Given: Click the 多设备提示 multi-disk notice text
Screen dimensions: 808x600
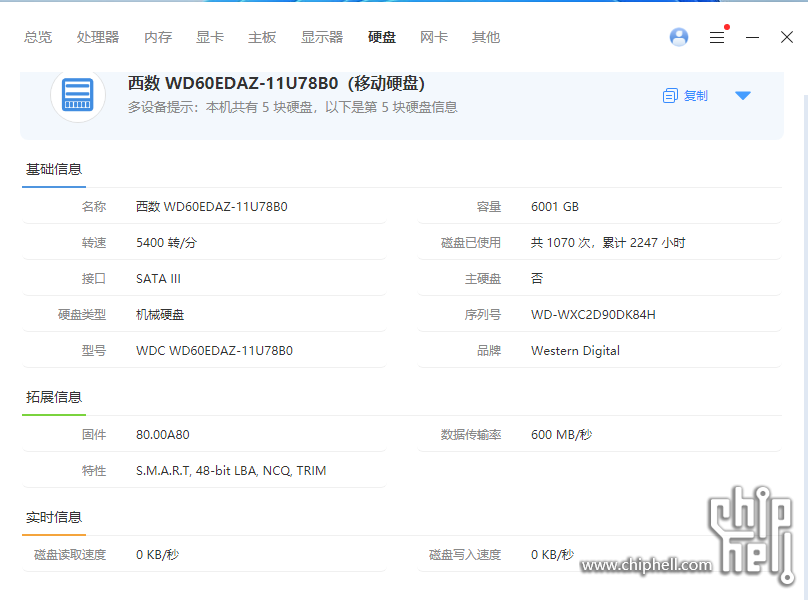Looking at the screenshot, I should point(293,107).
